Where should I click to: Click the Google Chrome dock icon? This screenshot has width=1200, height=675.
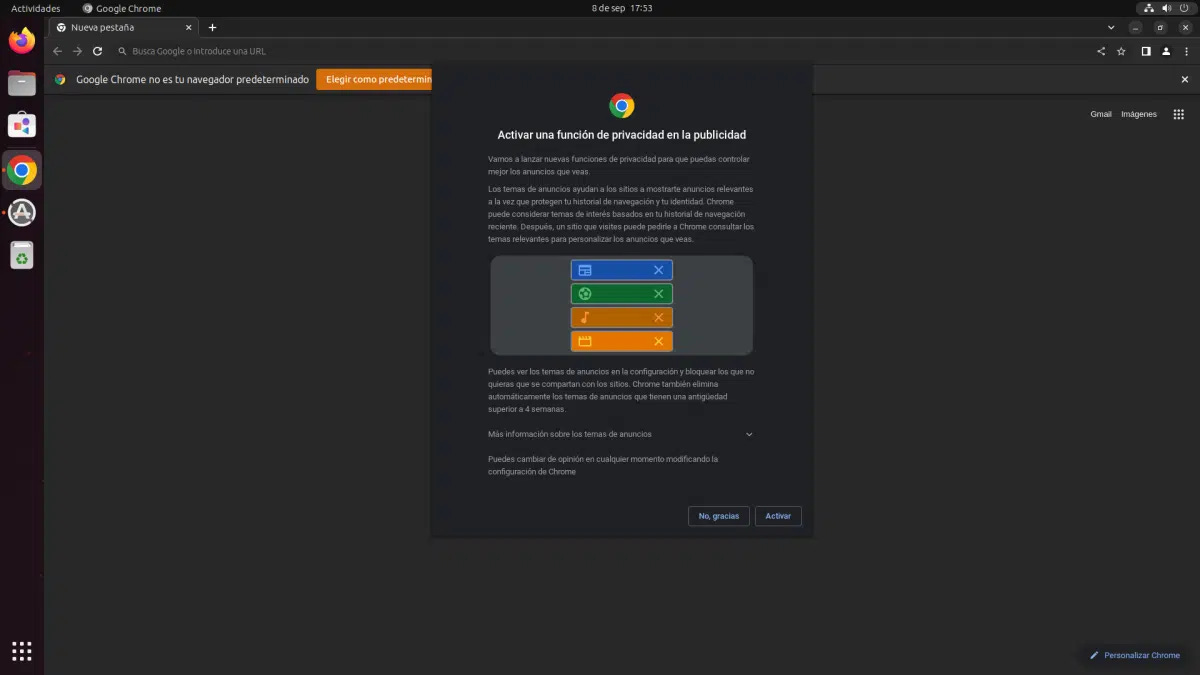22,170
